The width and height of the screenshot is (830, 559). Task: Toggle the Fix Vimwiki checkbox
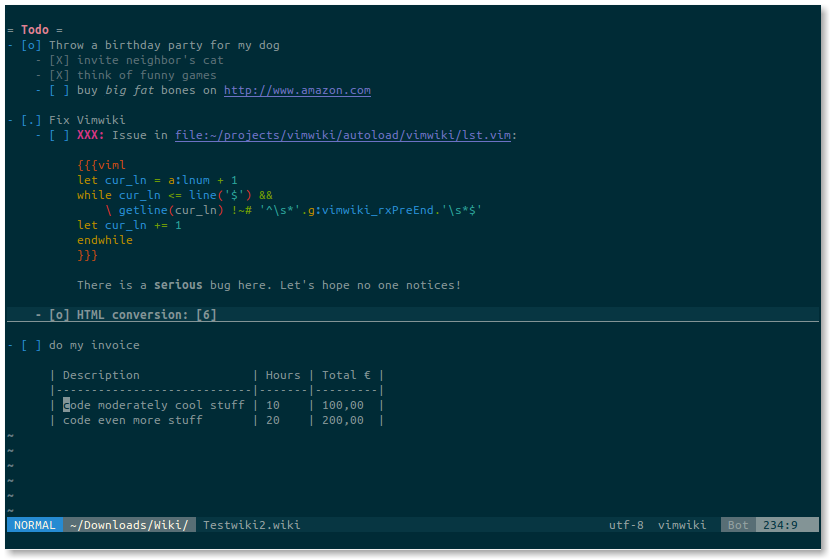[31, 120]
